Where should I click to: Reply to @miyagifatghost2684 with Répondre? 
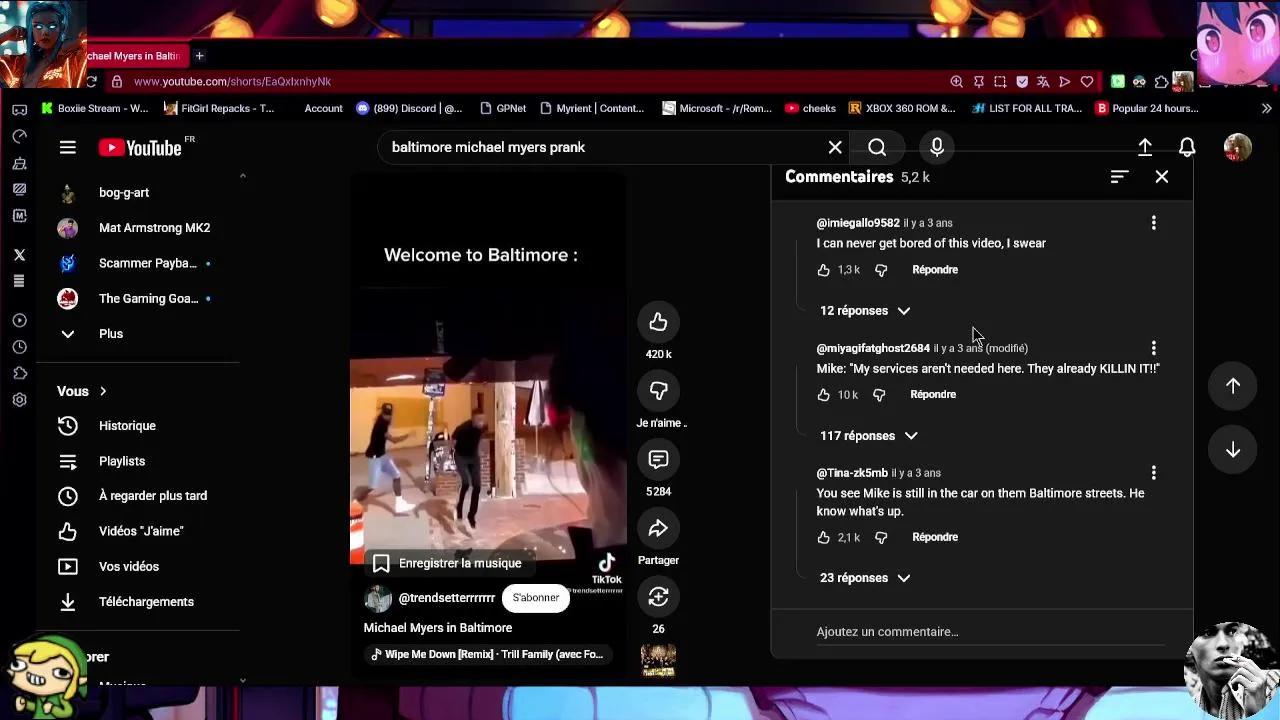click(933, 395)
